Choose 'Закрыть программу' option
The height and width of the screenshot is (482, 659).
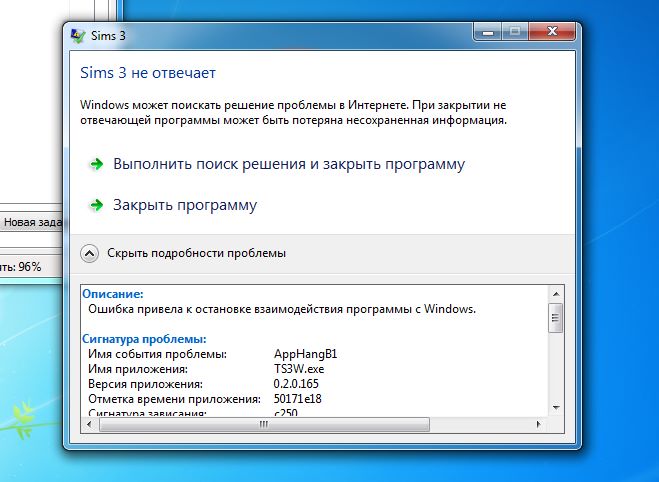(x=185, y=205)
